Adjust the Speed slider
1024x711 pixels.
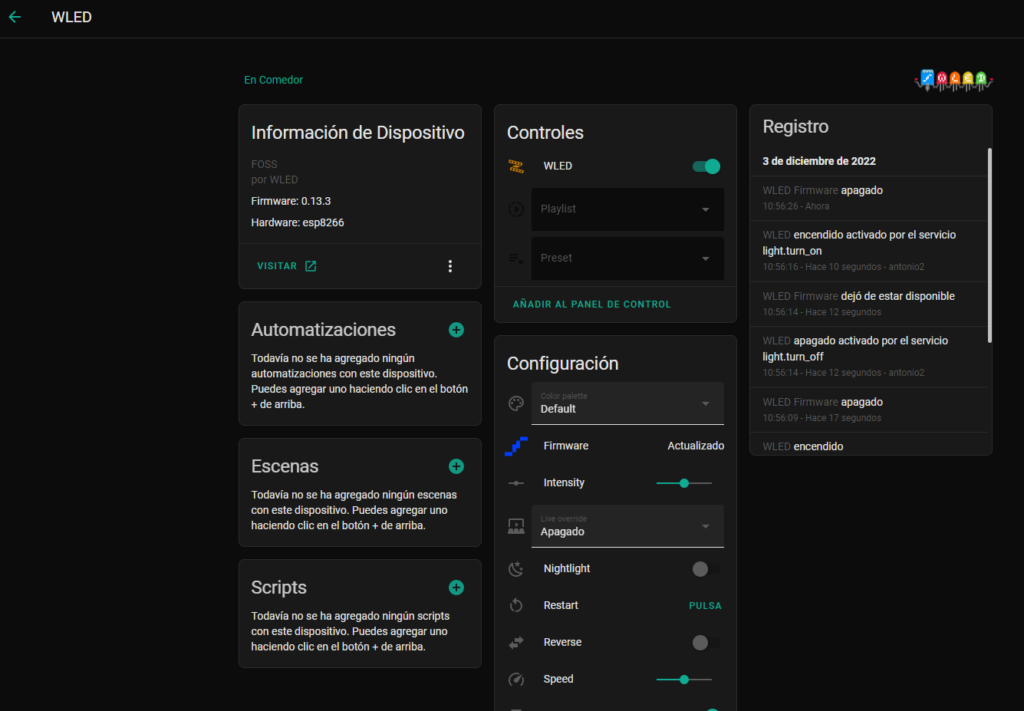click(684, 680)
